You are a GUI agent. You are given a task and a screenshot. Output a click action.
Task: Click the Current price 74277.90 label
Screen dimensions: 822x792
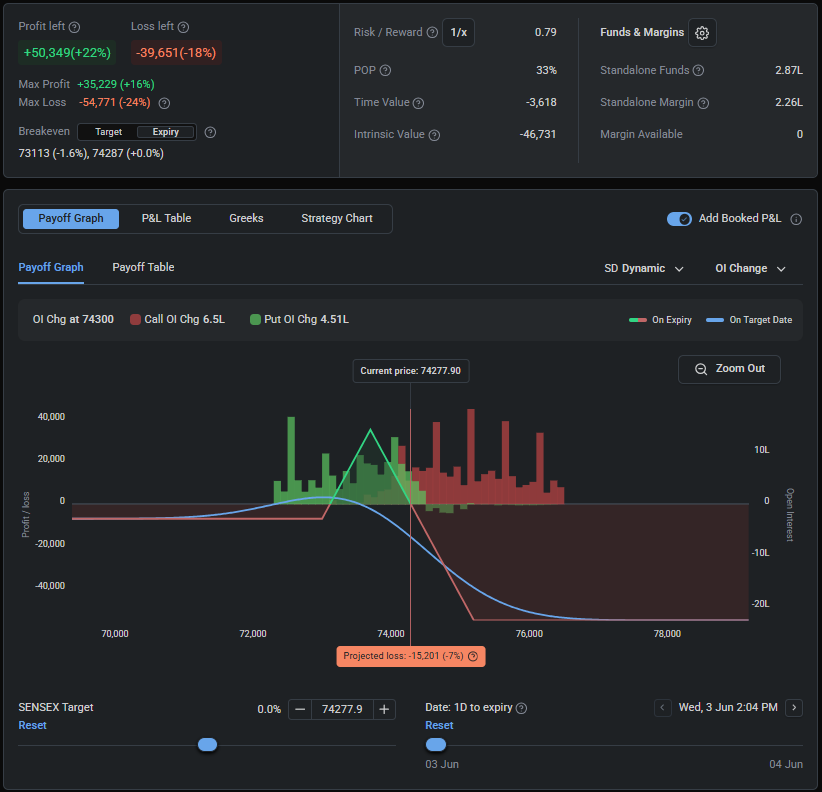pos(410,371)
